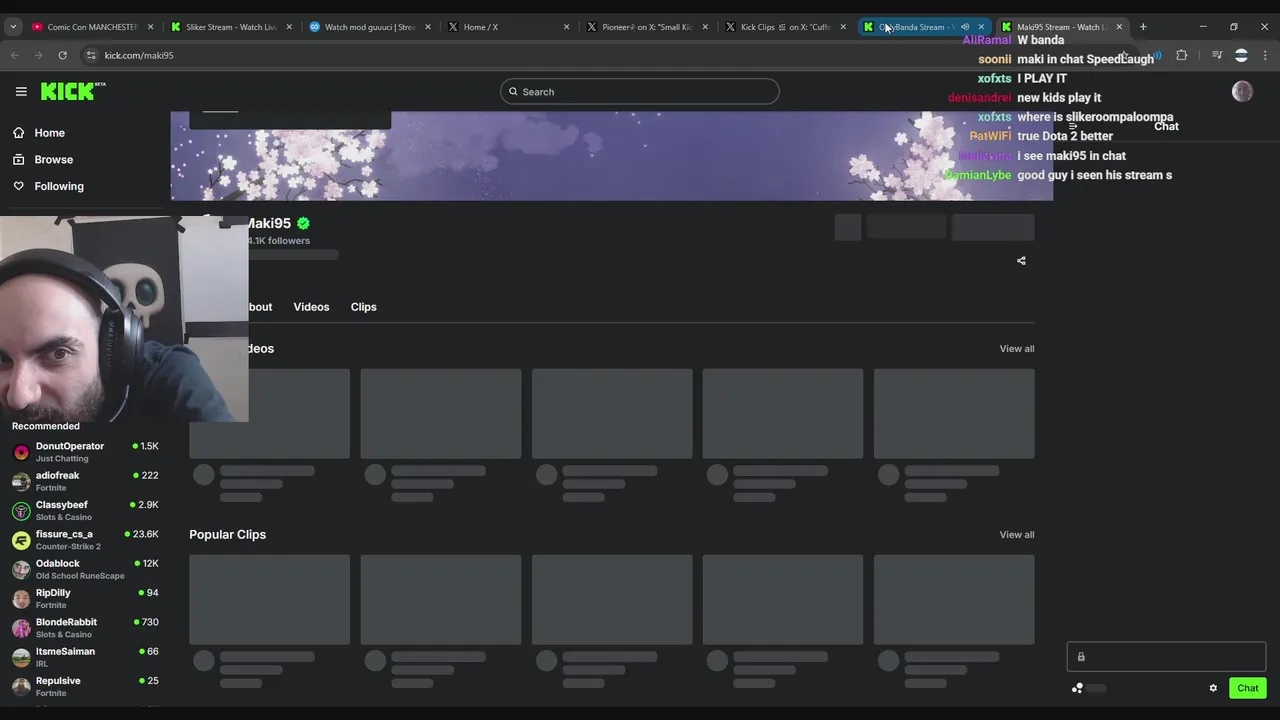1280x720 pixels.
Task: Open the RipDilly recommended channel
Action: coord(85,598)
